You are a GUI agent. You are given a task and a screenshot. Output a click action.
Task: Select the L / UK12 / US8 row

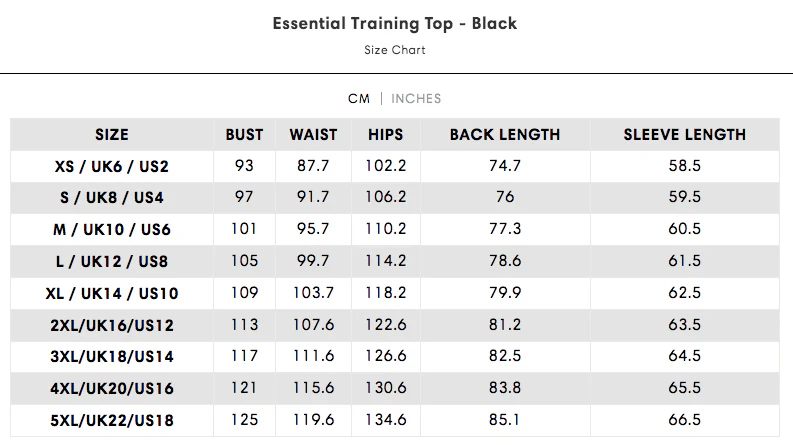[x=112, y=261]
